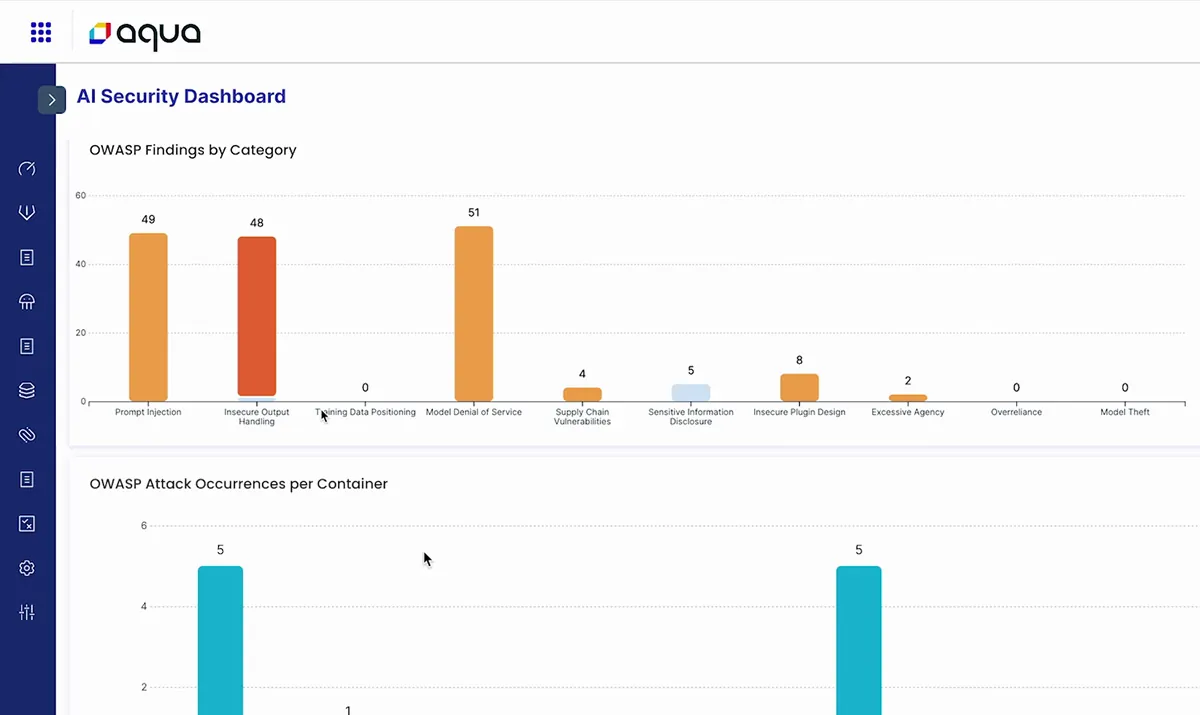Click the 0 value above Model Theft

click(1125, 387)
